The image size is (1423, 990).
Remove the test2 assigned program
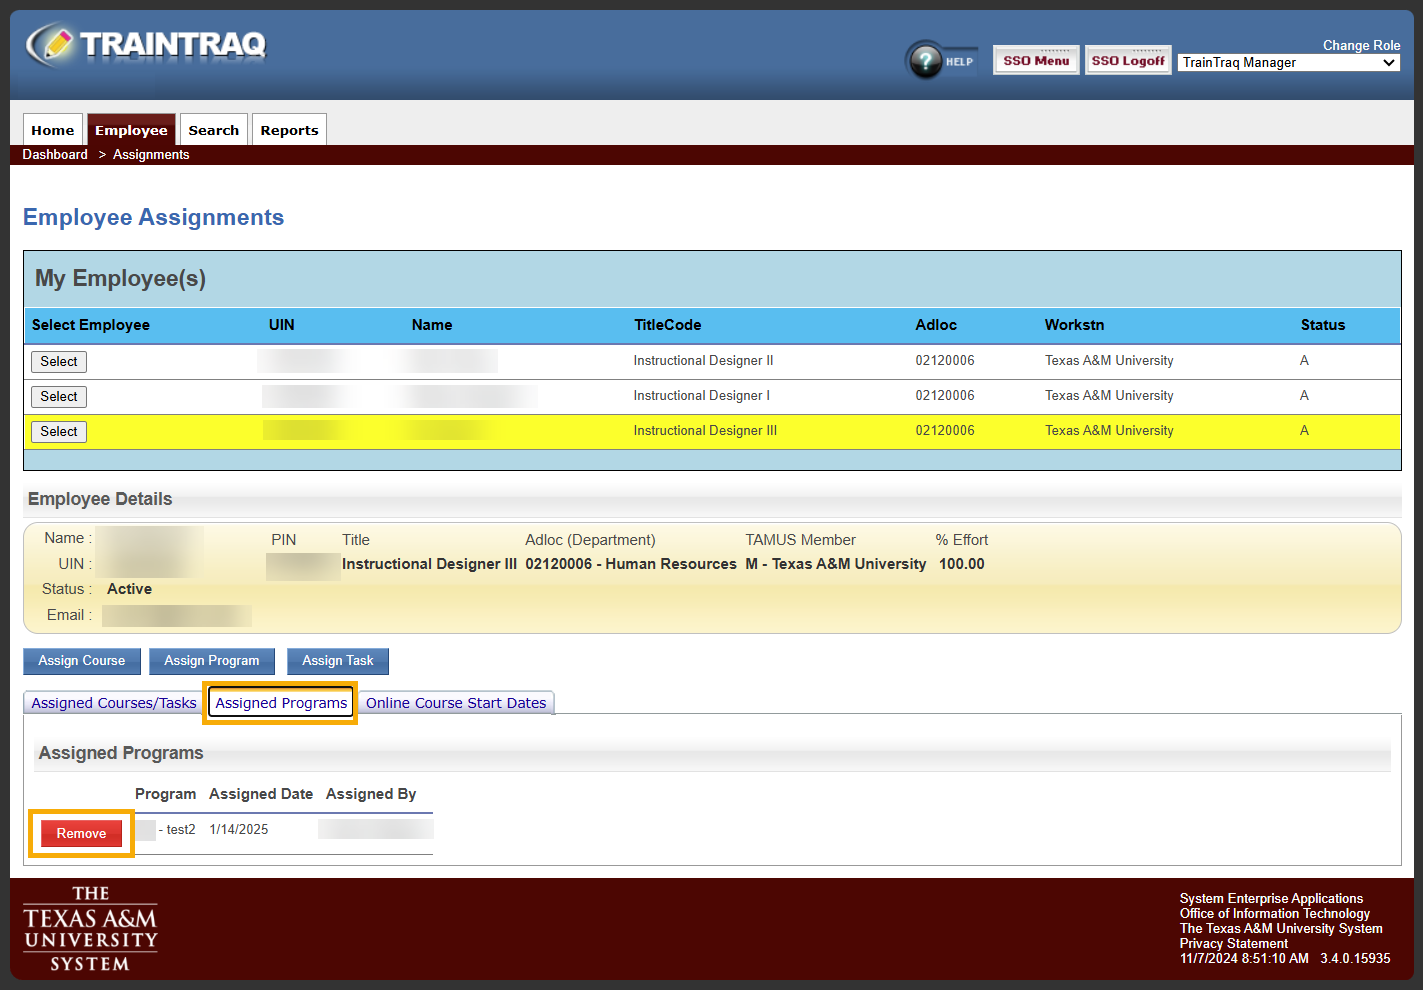[x=81, y=833]
